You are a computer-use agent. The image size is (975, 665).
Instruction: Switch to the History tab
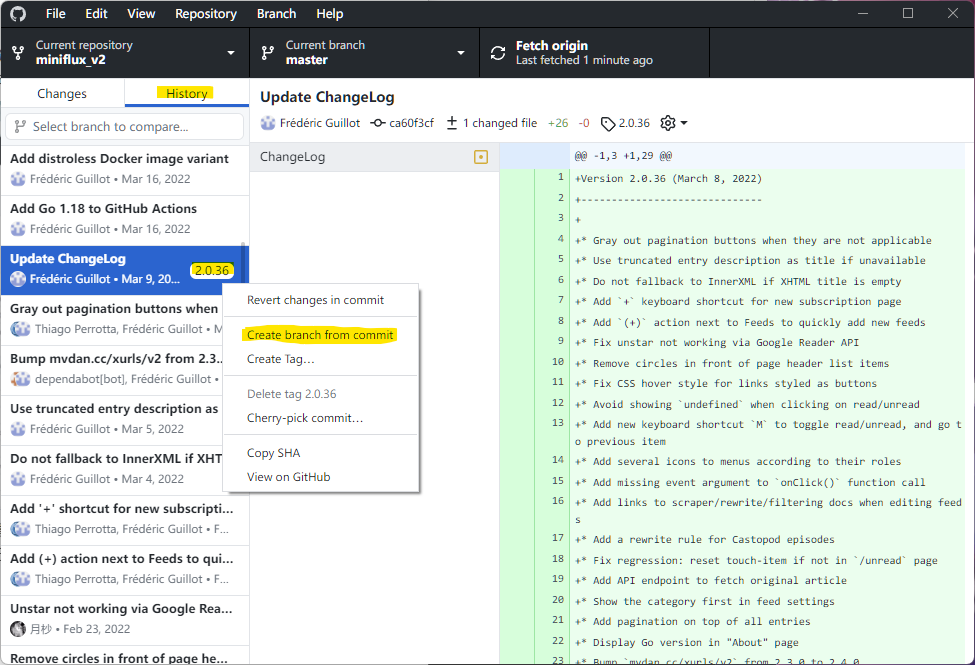coord(187,93)
